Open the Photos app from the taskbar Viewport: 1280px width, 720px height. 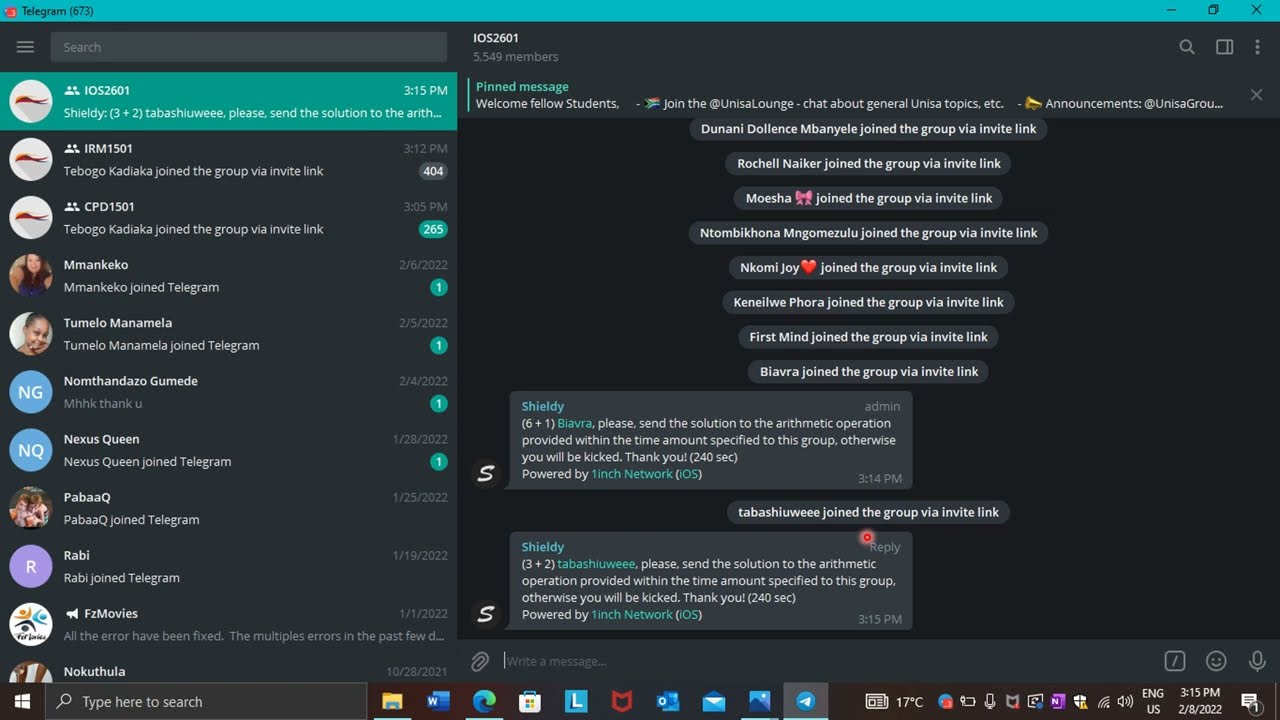coord(760,701)
